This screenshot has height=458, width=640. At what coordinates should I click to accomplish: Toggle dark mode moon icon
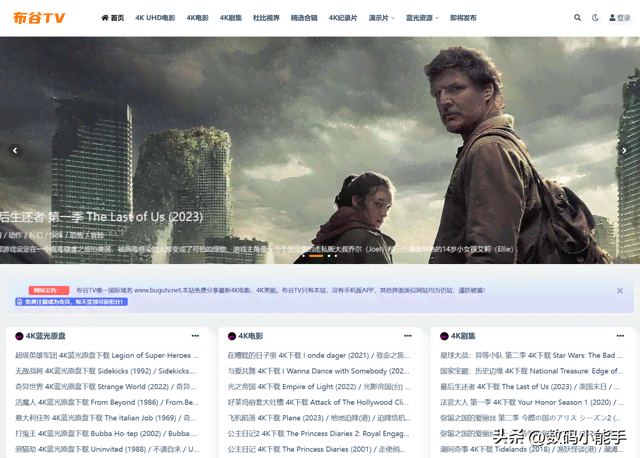(596, 18)
